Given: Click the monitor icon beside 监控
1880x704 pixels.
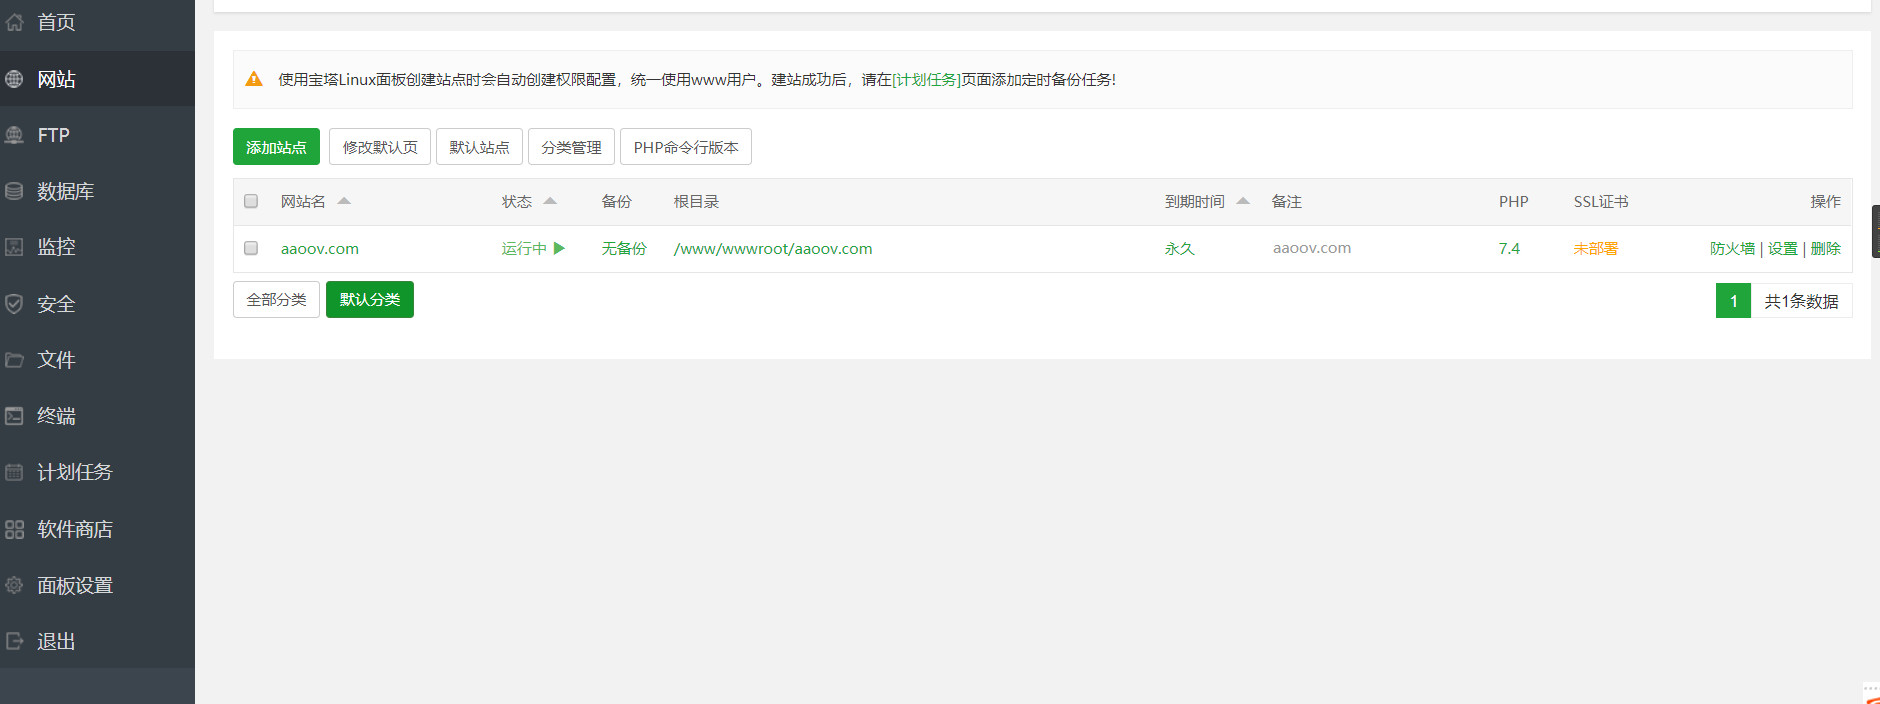Looking at the screenshot, I should point(14,247).
